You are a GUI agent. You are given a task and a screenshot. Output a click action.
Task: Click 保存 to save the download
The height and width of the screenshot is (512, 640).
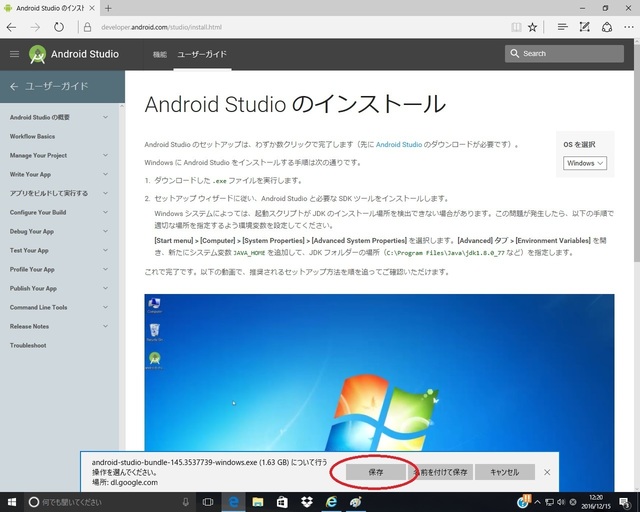(x=376, y=472)
